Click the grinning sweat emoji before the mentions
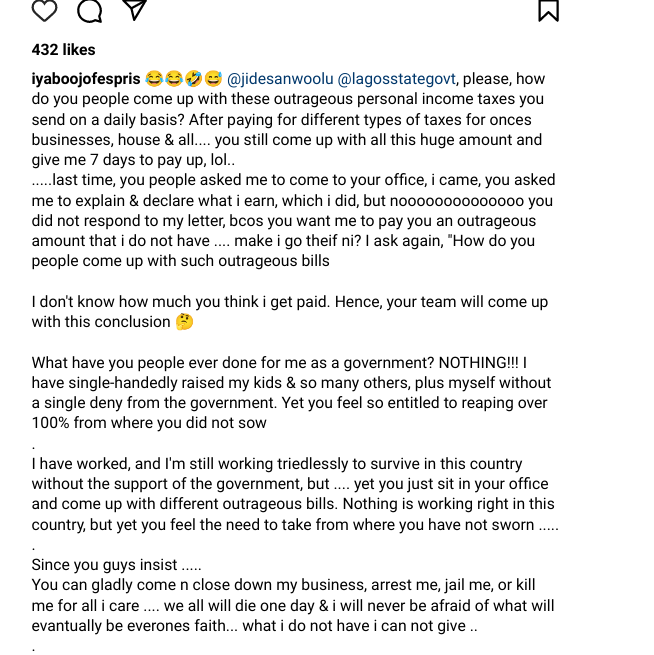Image resolution: width=654 pixels, height=655 pixels. point(213,79)
